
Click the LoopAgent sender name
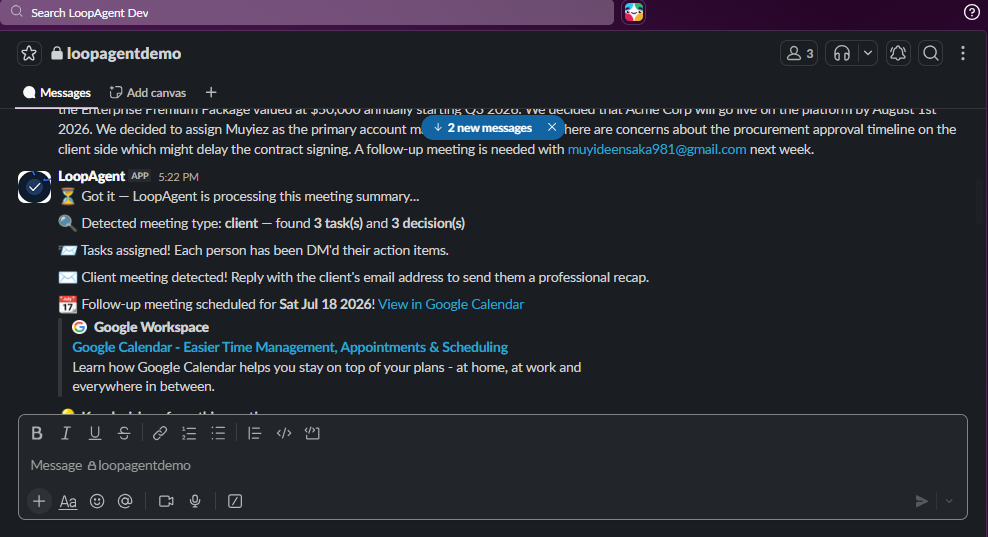[91, 176]
